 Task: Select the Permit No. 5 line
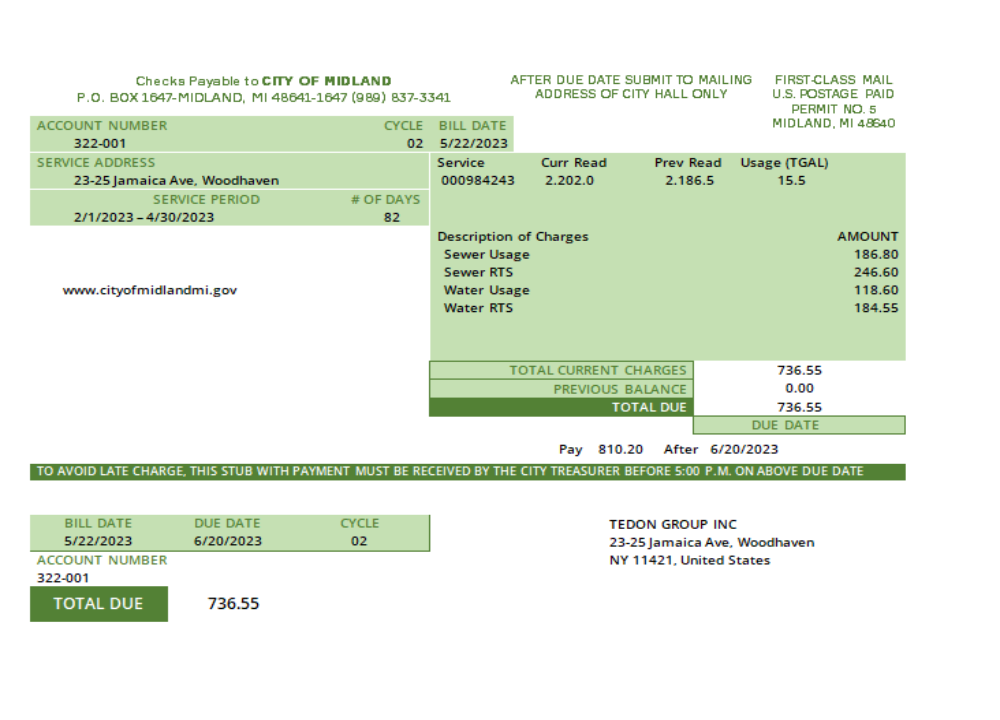tap(834, 109)
